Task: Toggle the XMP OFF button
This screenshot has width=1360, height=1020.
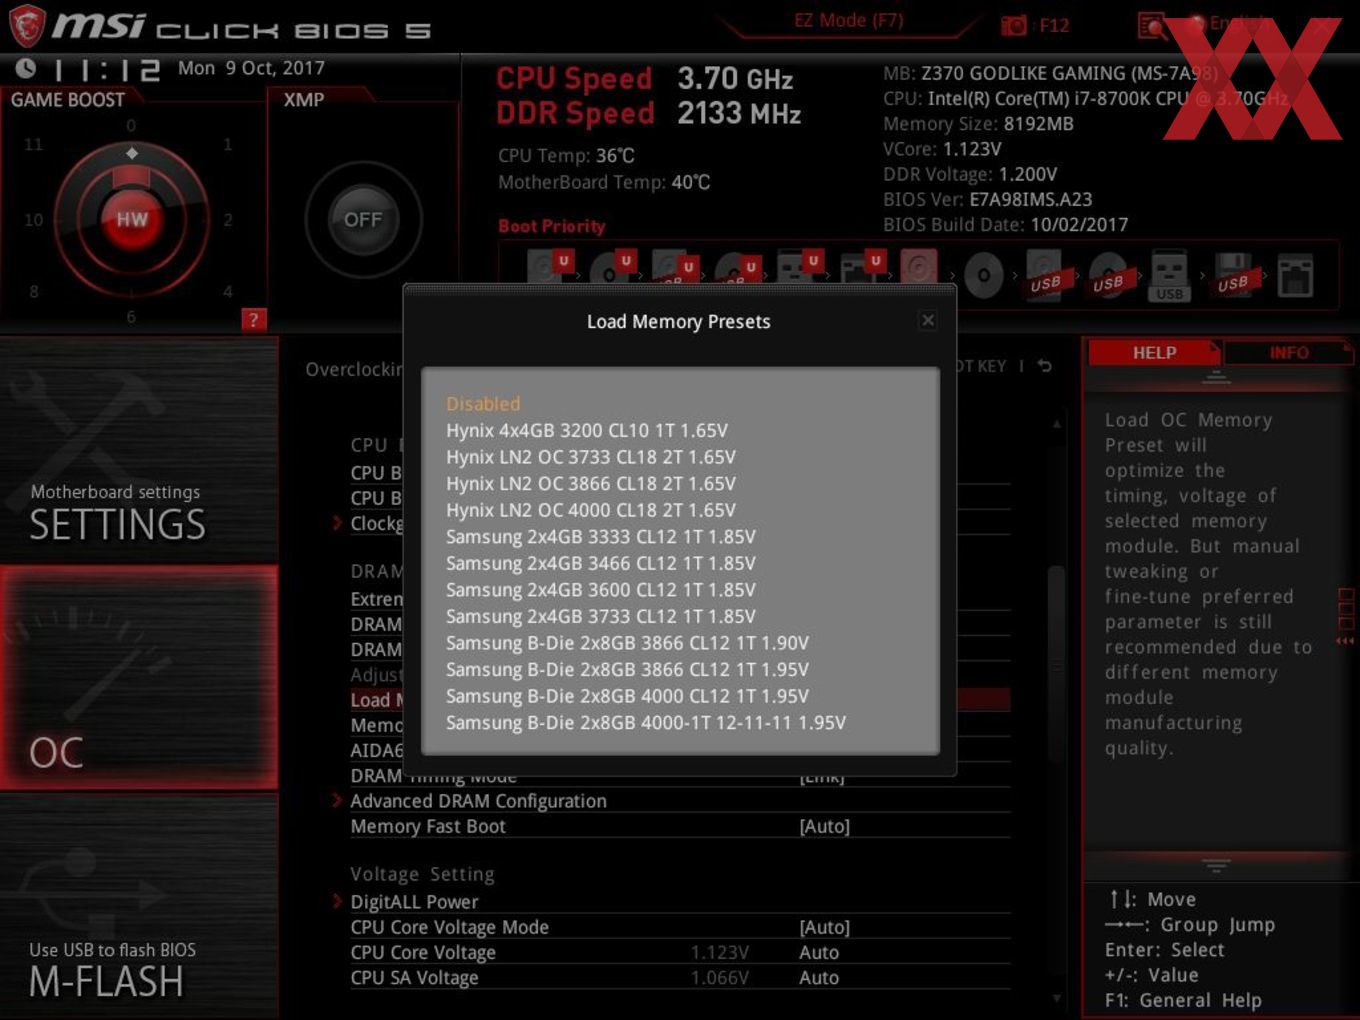Action: [x=363, y=219]
